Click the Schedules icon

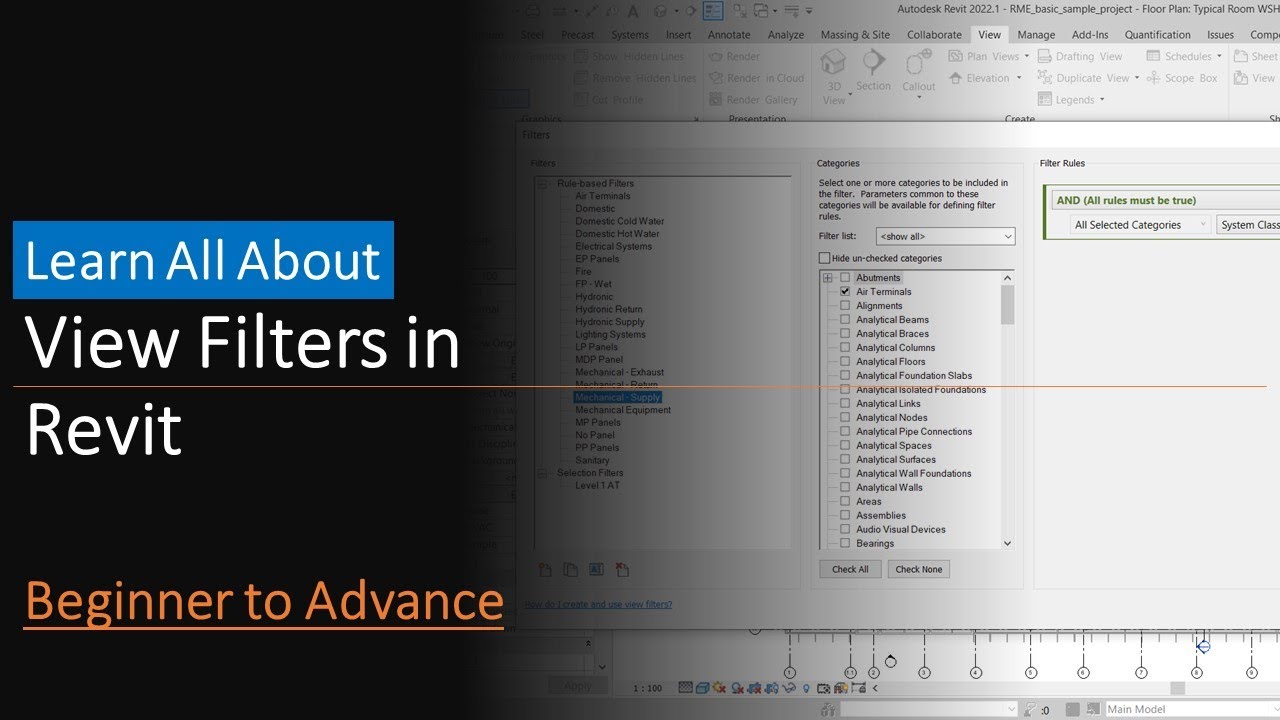[x=1154, y=57]
